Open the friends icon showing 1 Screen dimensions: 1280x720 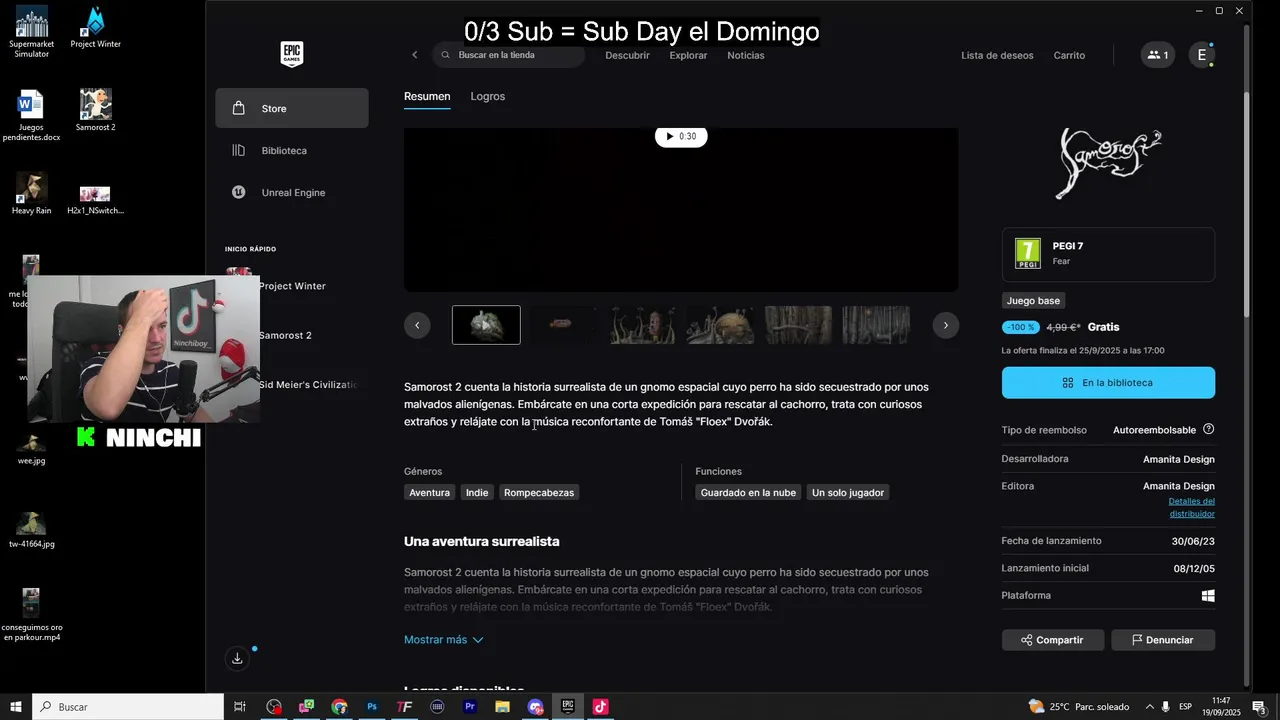pyautogui.click(x=1158, y=55)
